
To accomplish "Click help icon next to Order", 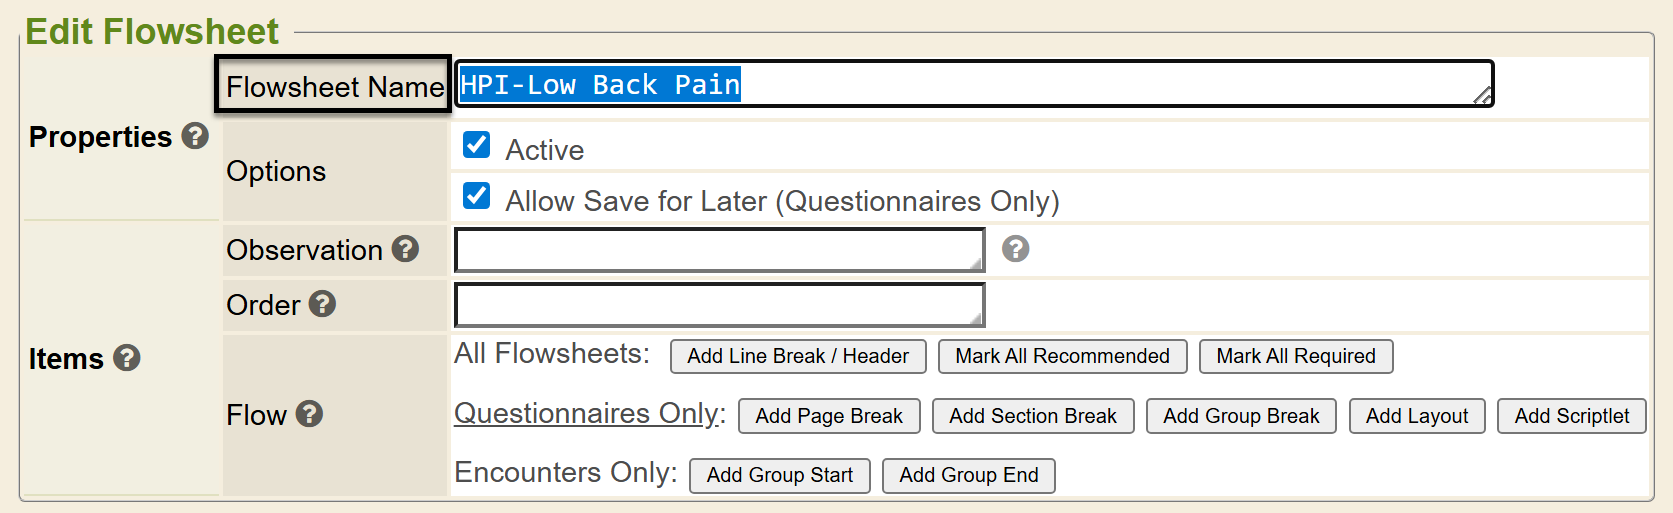I will 322,304.
